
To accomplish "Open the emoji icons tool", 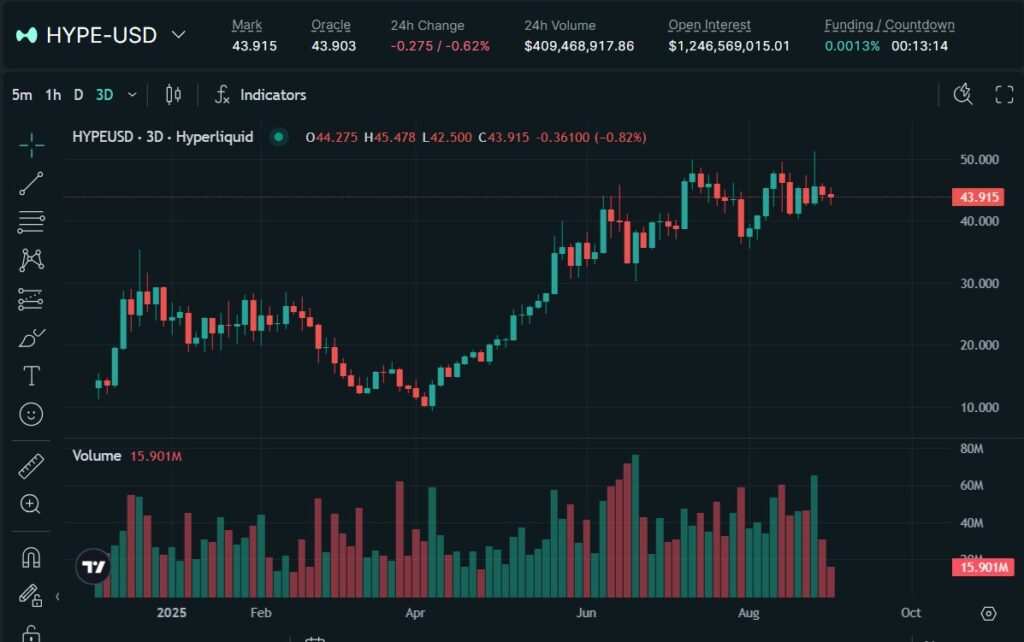I will pos(31,414).
